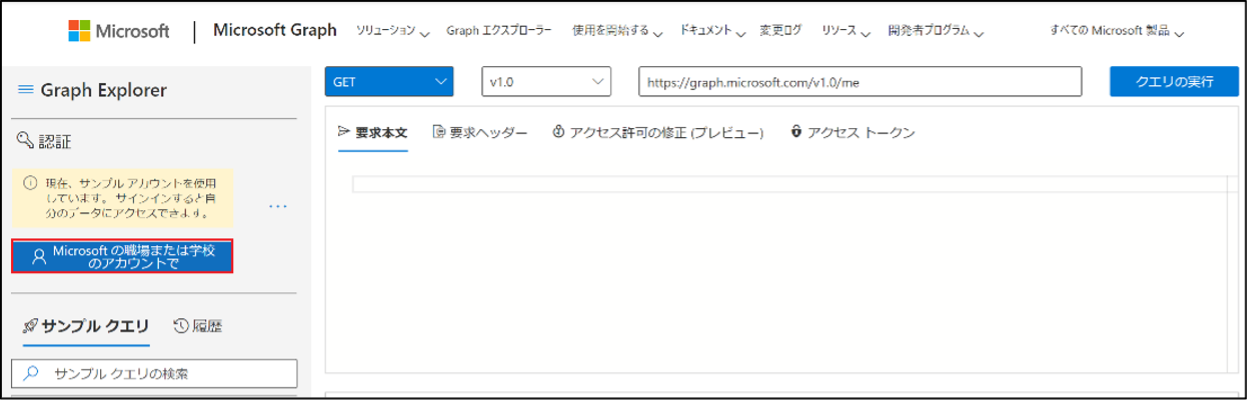Click the Microsoft logo
Screen dimensions: 1247x400
click(119, 31)
